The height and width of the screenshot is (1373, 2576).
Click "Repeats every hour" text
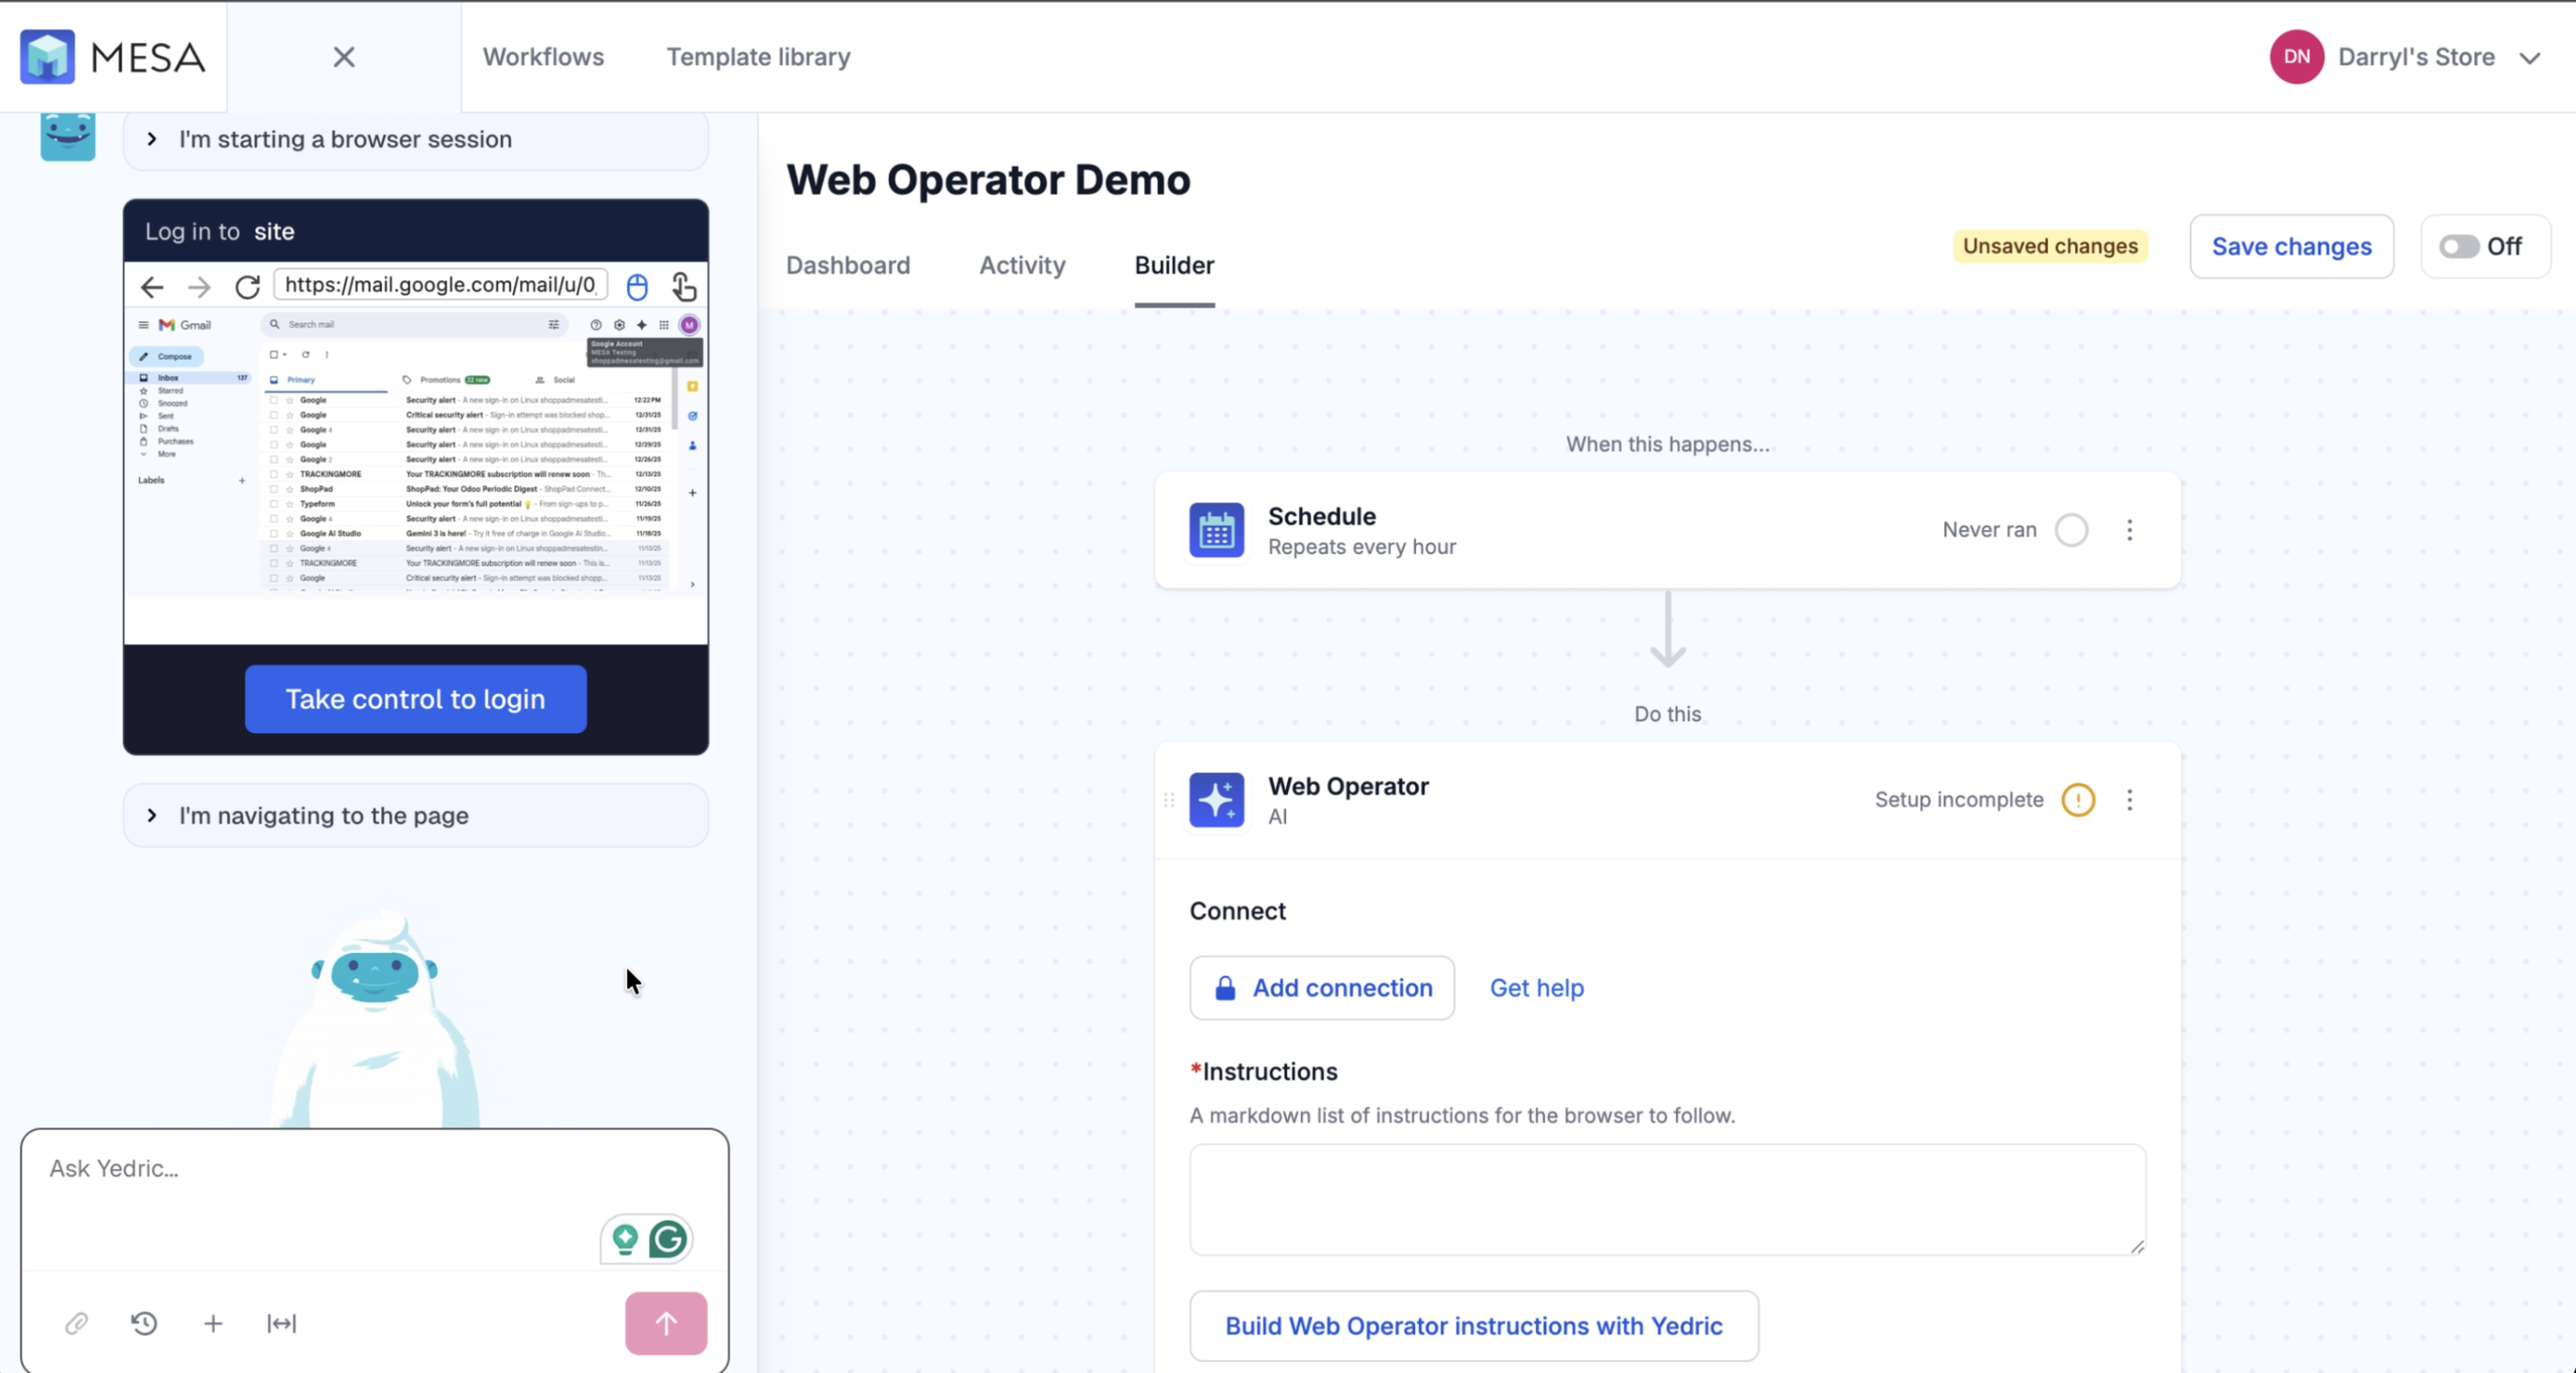point(1361,547)
